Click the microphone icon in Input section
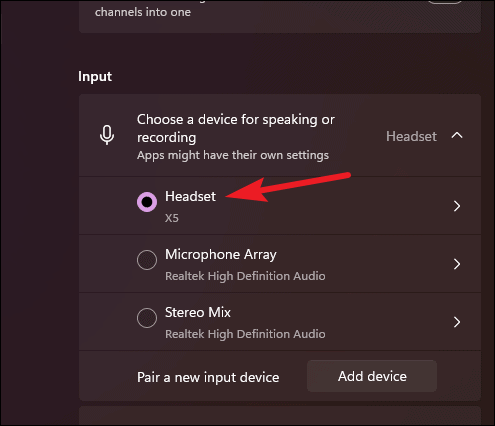The width and height of the screenshot is (495, 426). [107, 135]
